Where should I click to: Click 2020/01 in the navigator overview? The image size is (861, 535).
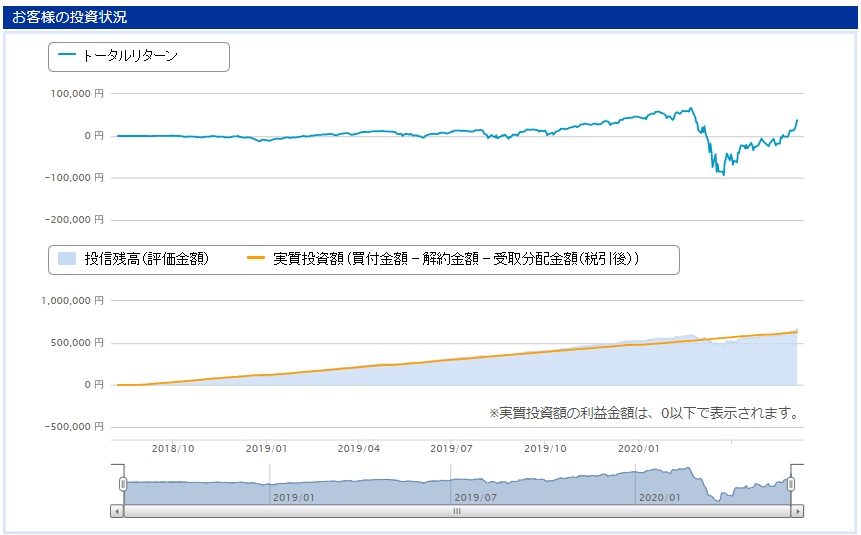(x=659, y=498)
